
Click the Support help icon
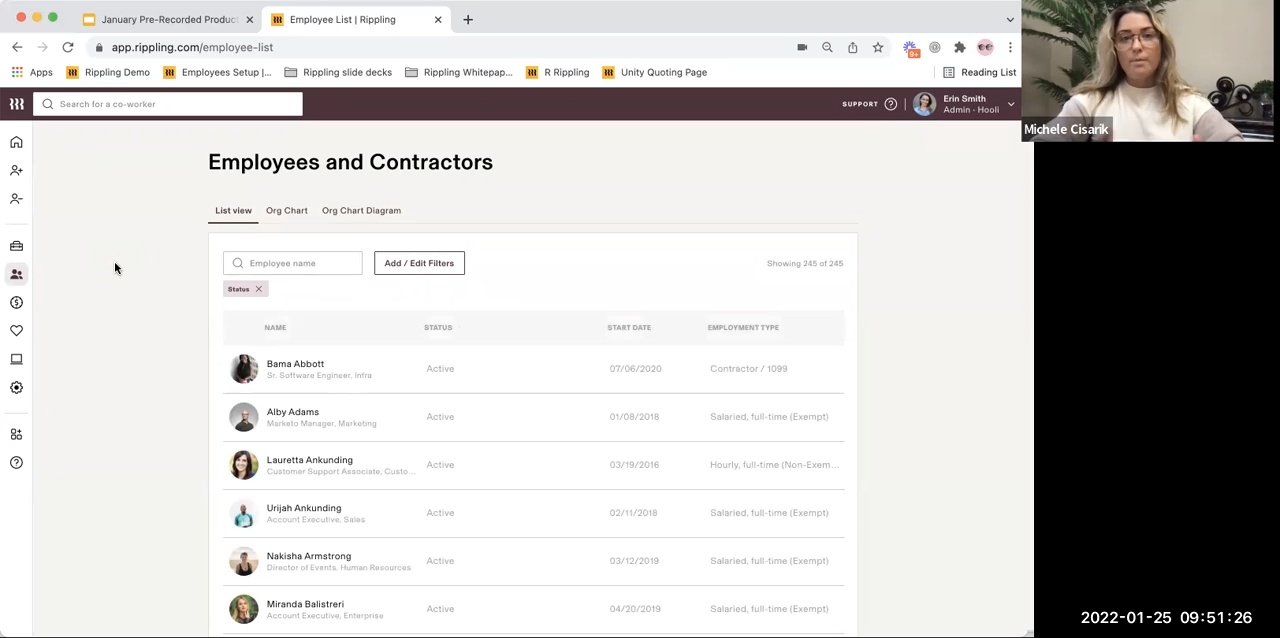tap(890, 104)
